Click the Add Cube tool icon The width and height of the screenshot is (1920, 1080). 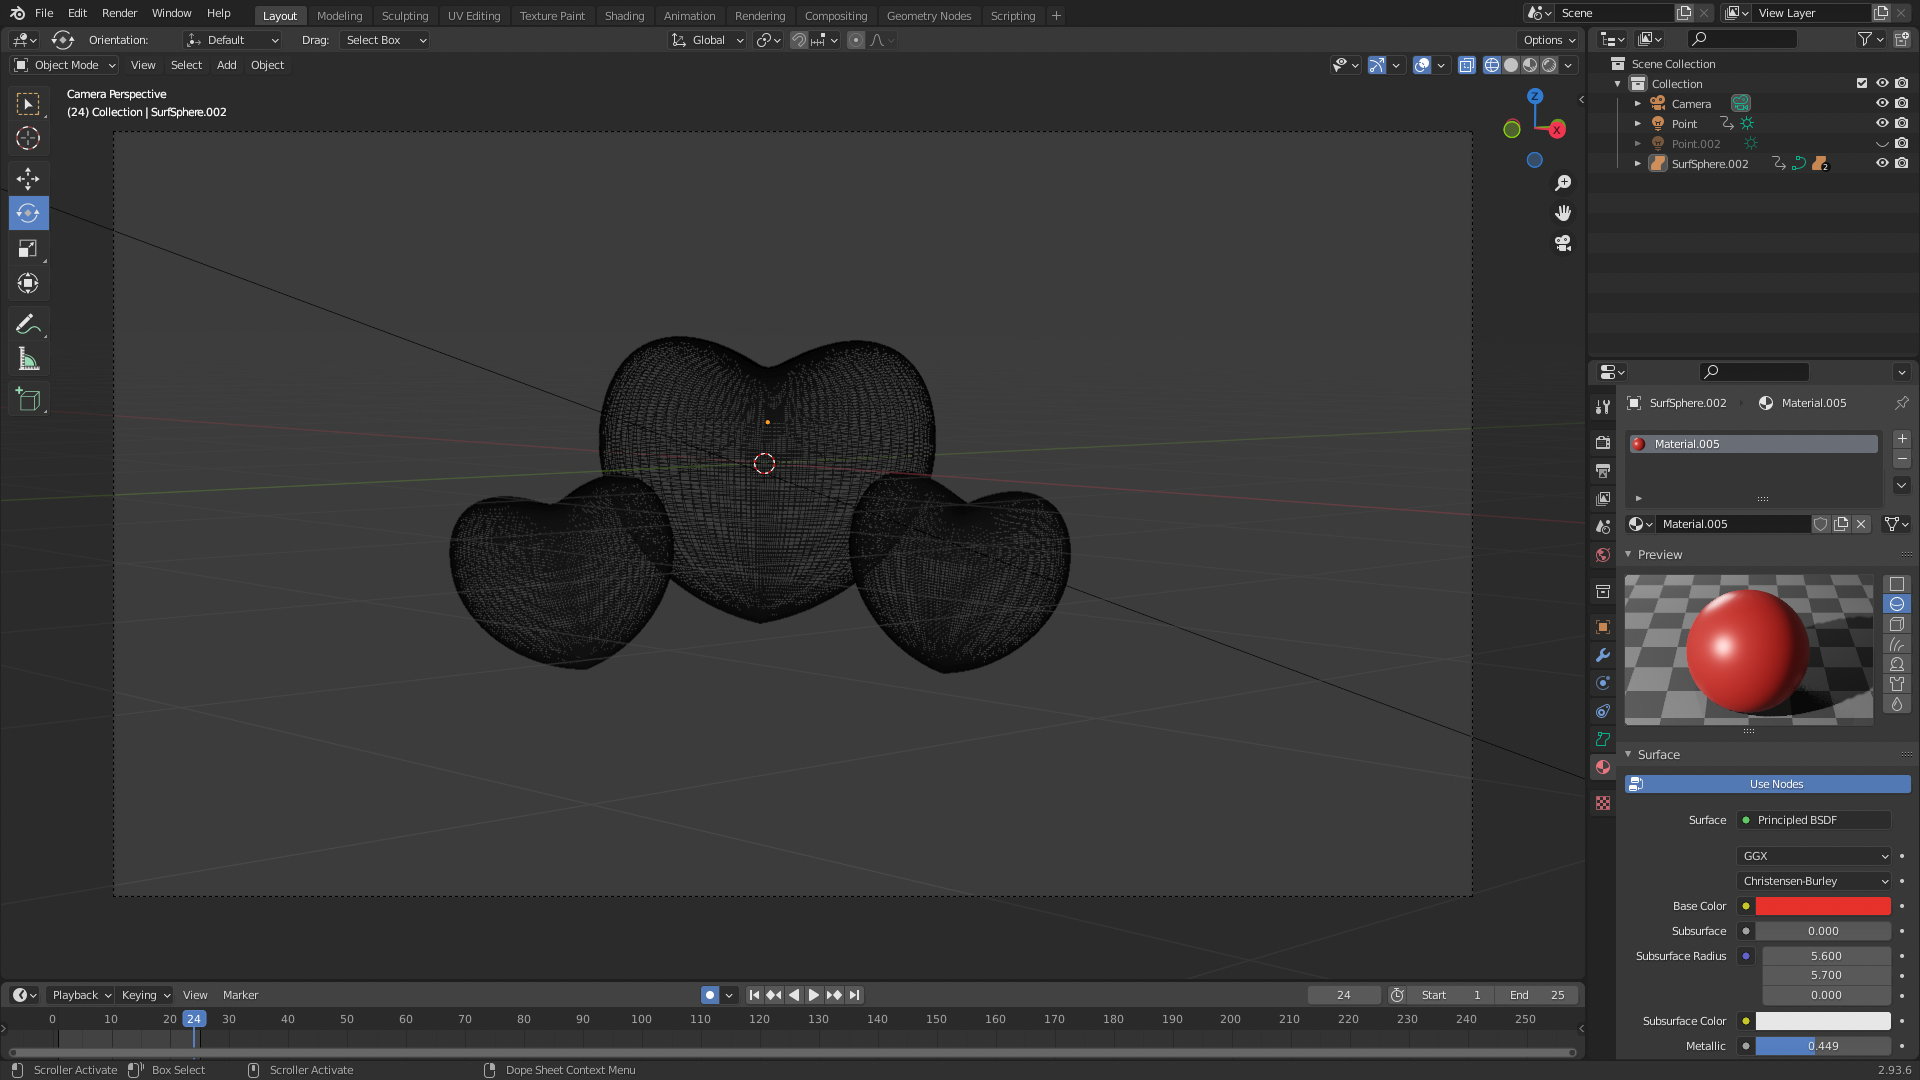tap(28, 400)
